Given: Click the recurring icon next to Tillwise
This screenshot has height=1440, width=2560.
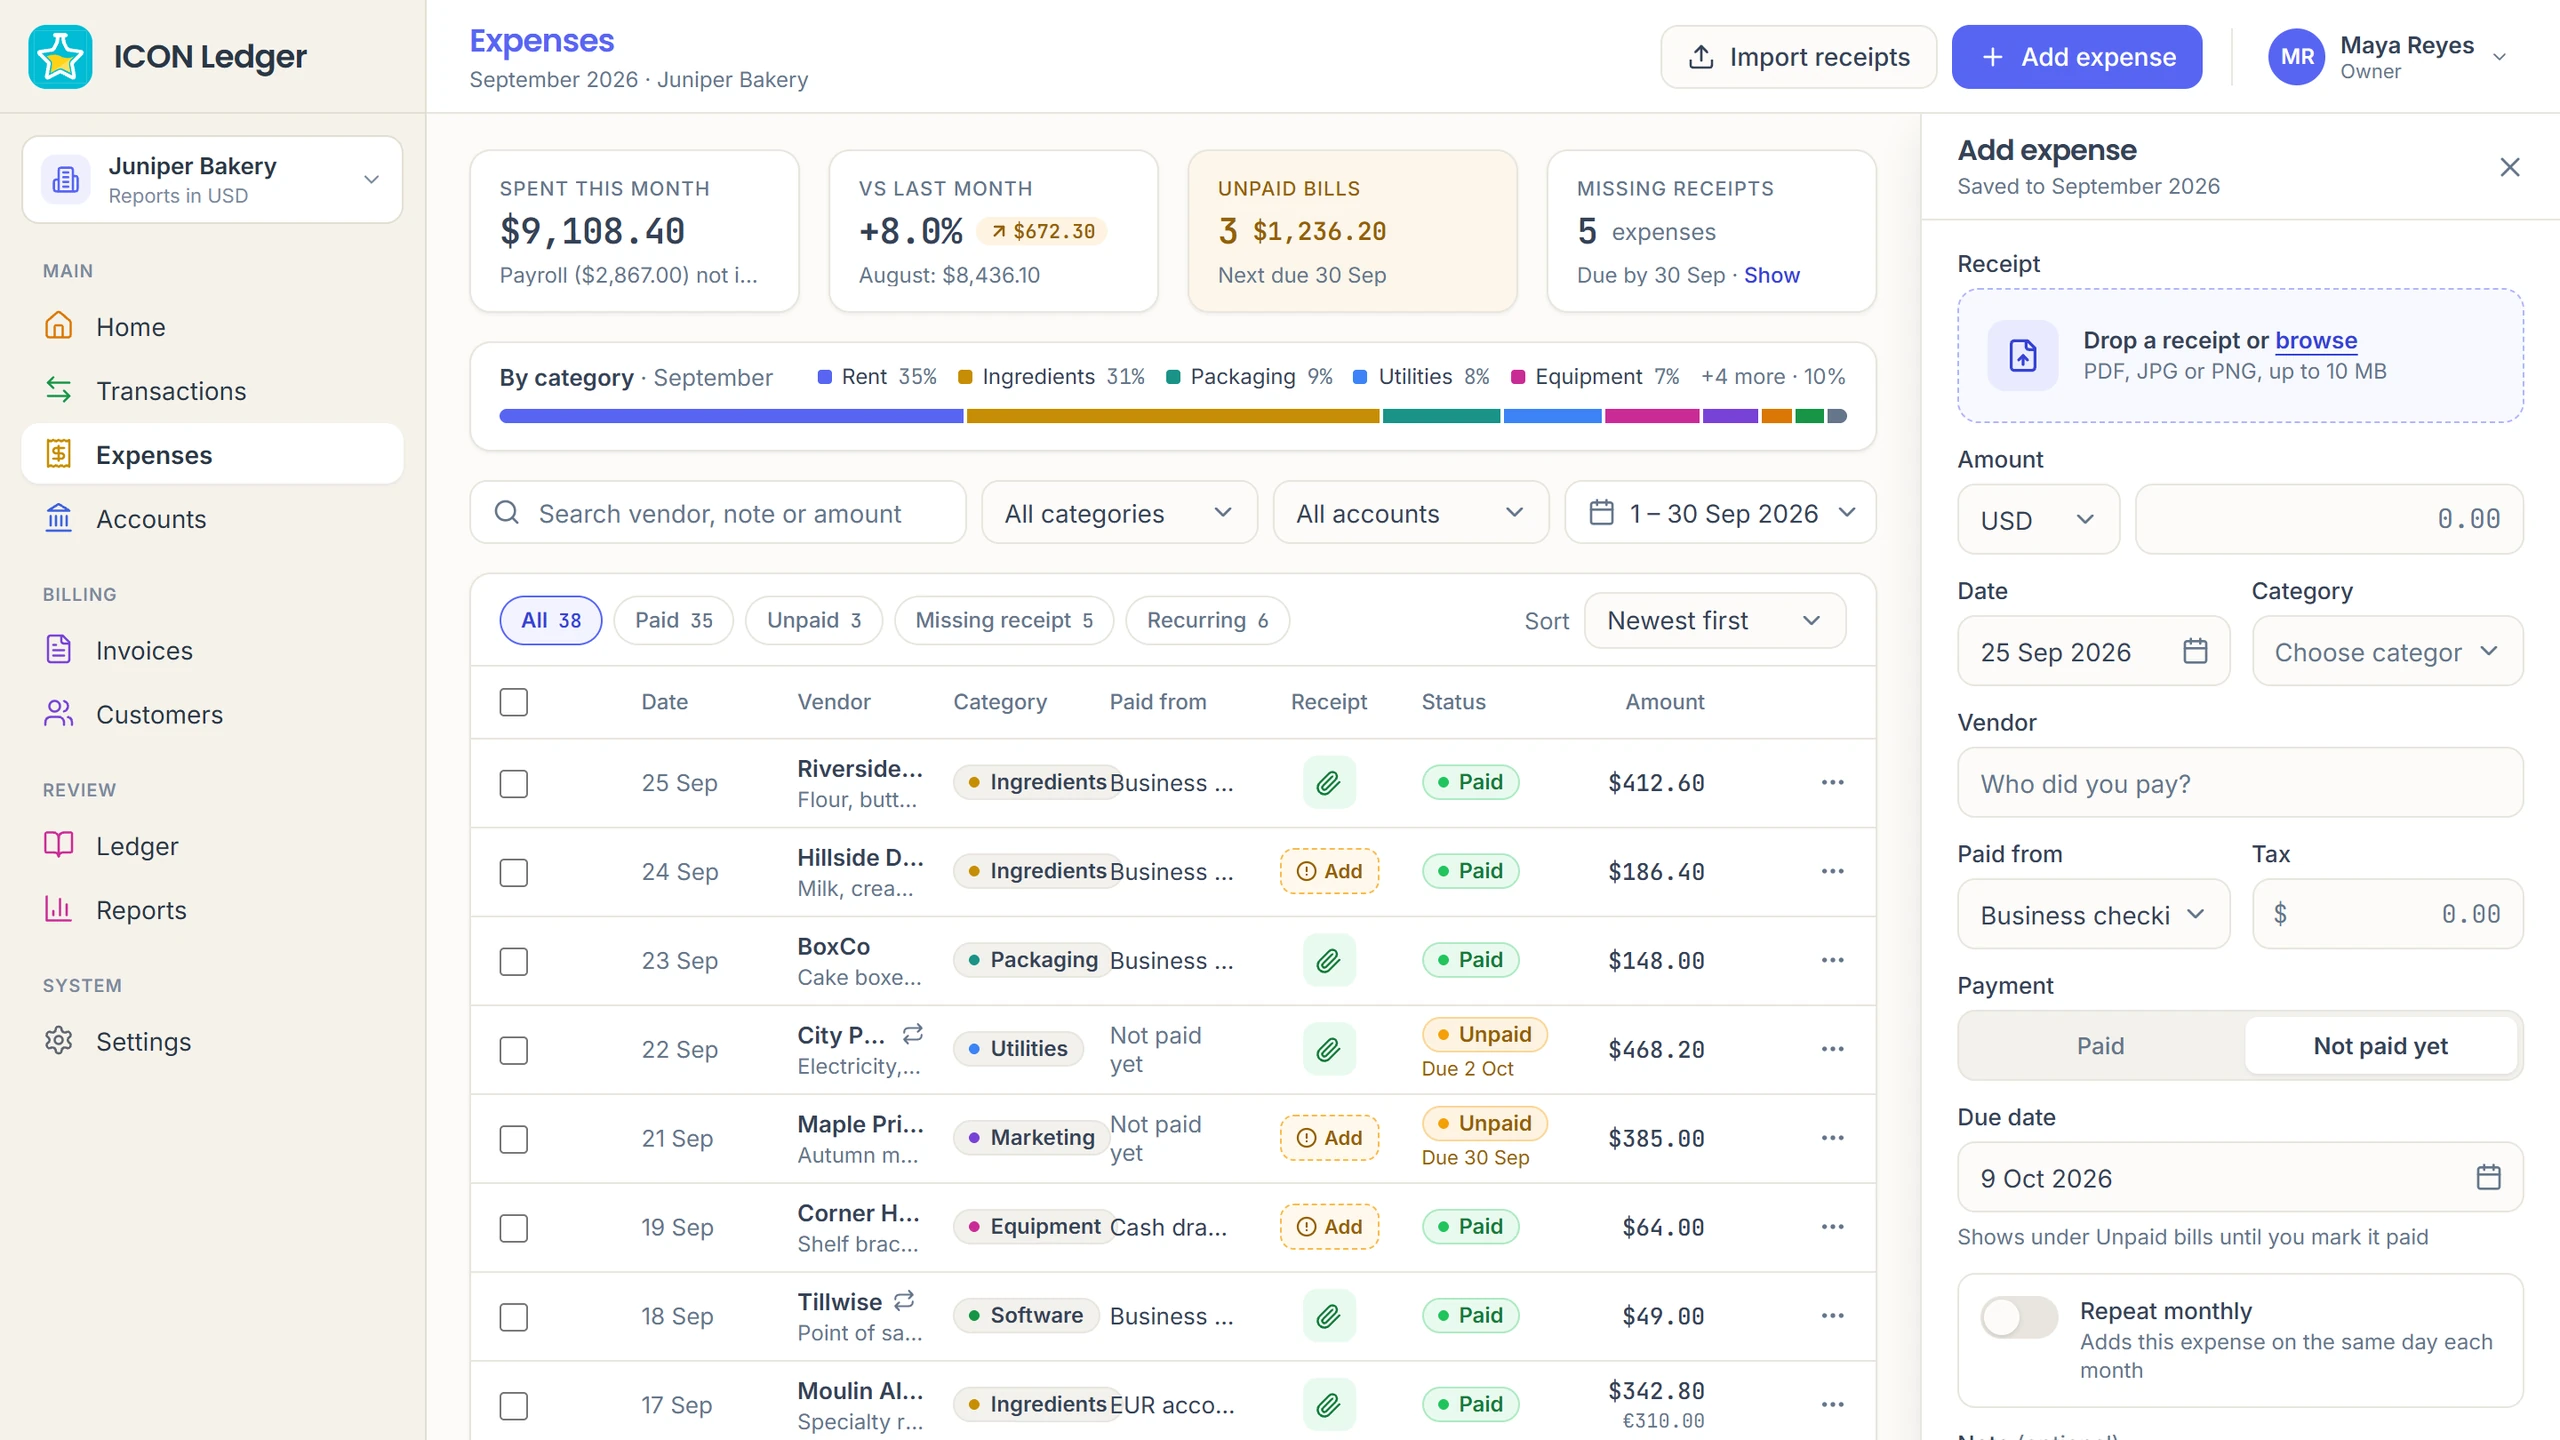Looking at the screenshot, I should (x=905, y=1301).
